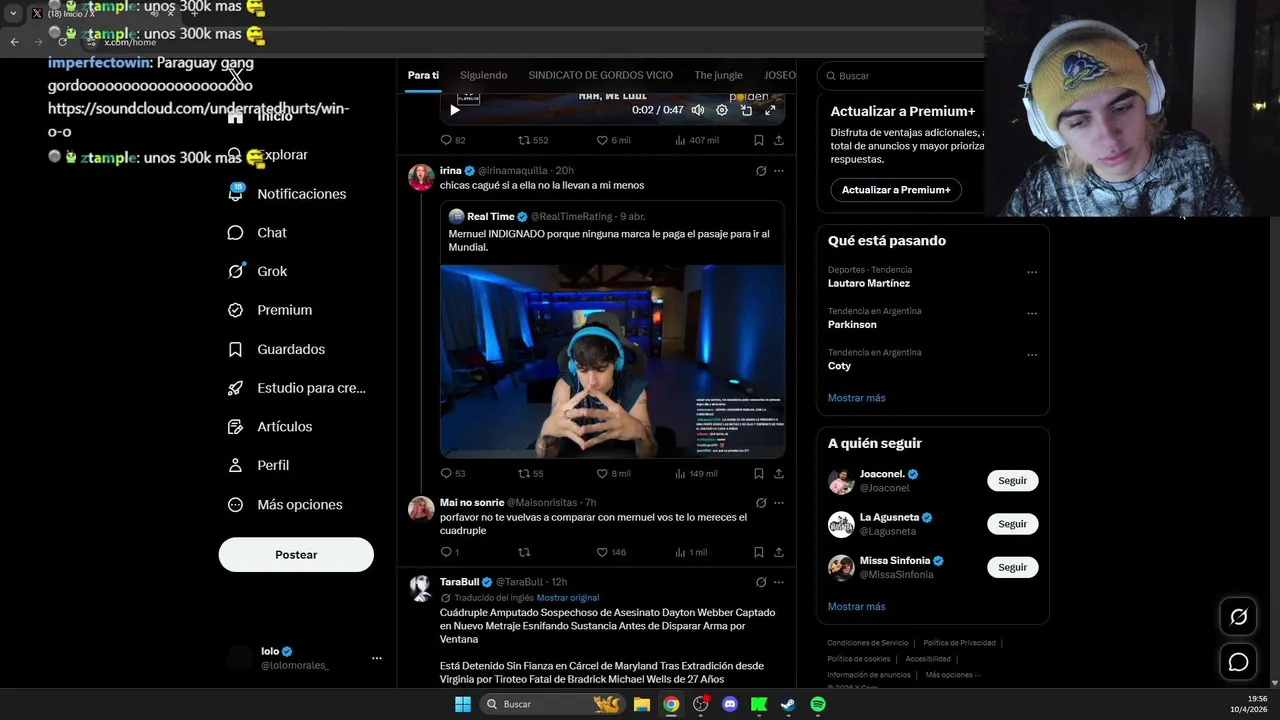Like the post with 6 mil likes
This screenshot has height=720, width=1280.
(613, 140)
